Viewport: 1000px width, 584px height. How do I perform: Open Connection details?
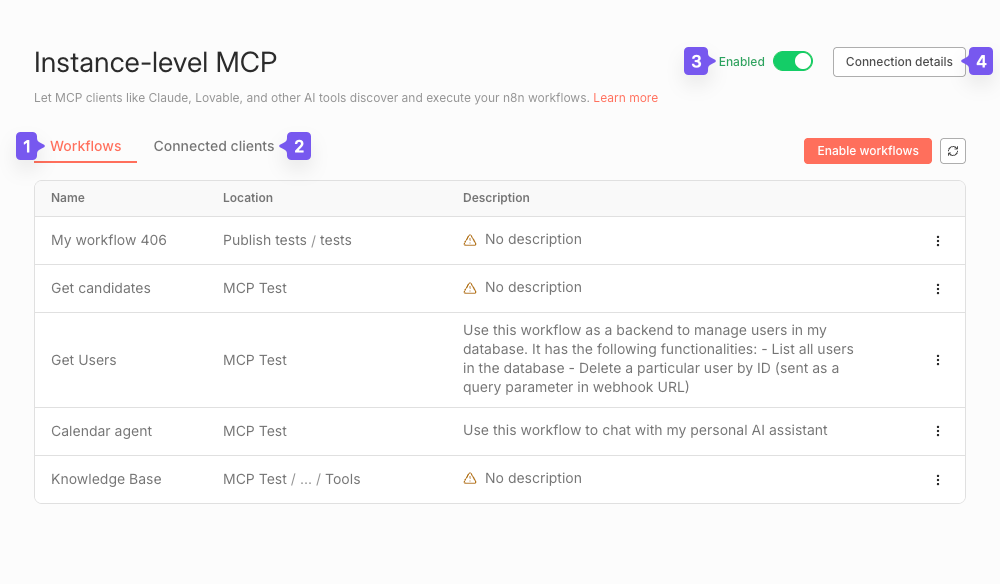click(x=899, y=61)
